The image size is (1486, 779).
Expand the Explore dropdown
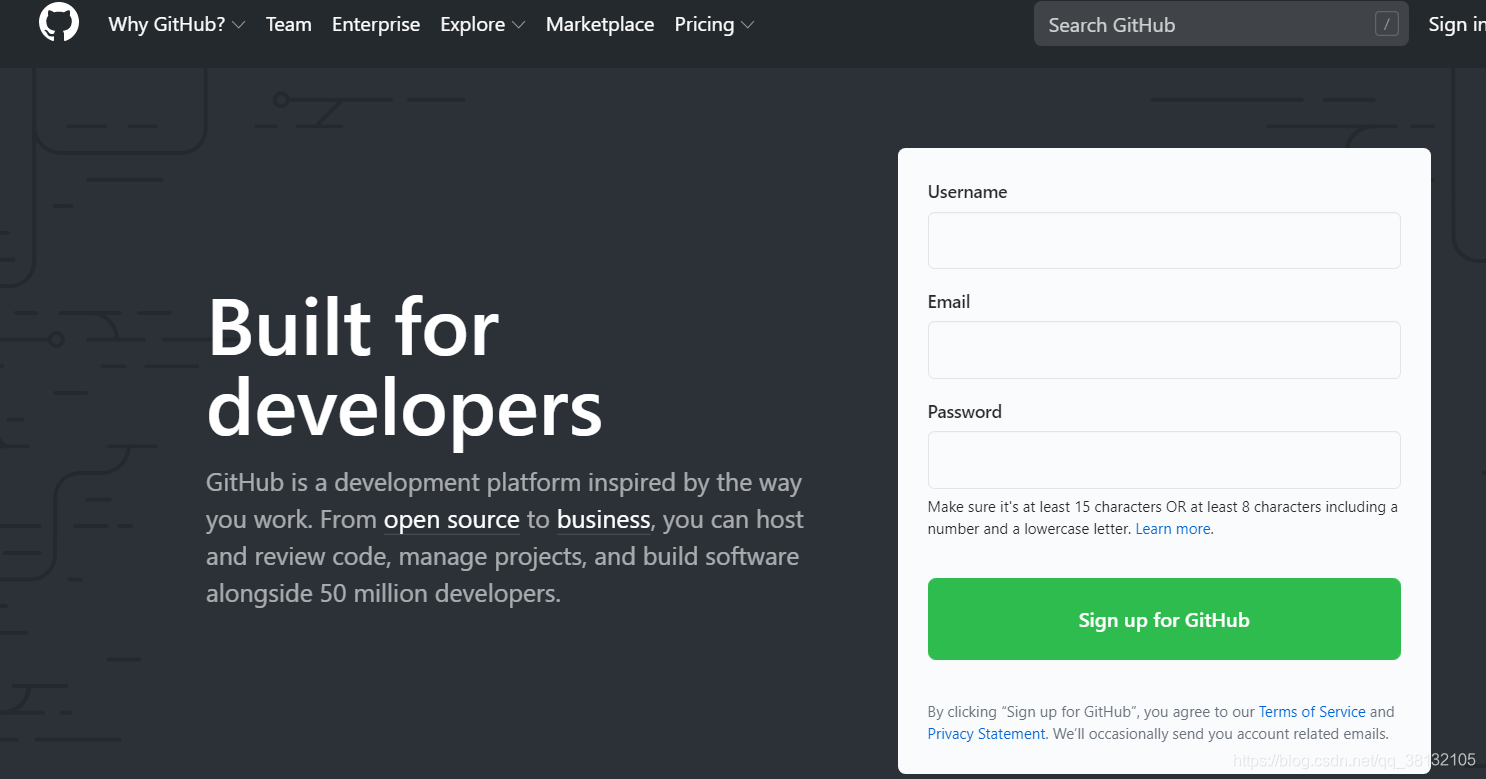click(x=482, y=24)
